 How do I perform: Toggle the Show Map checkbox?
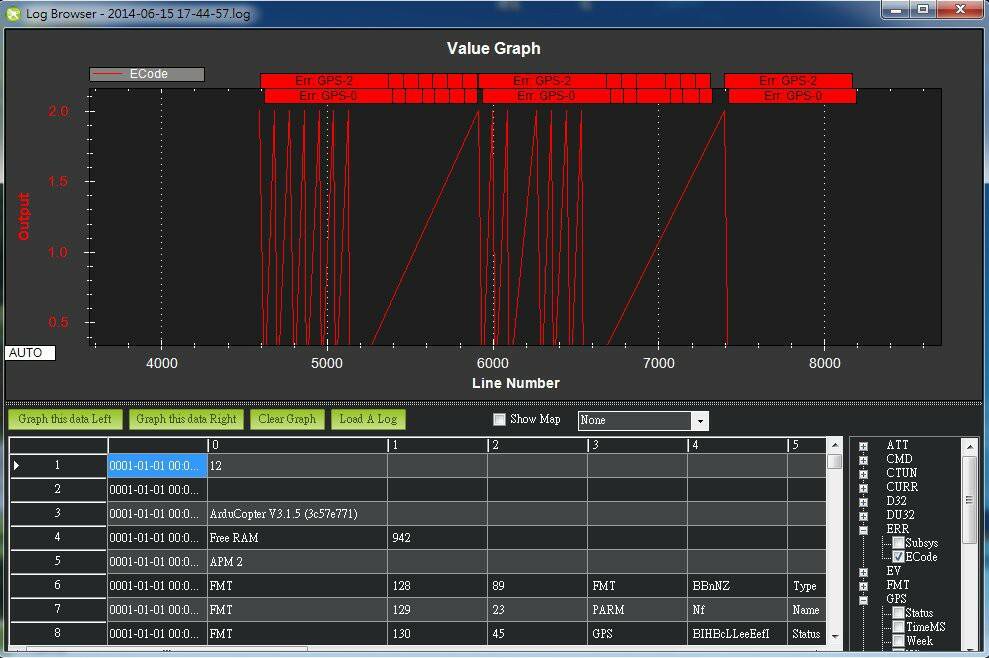pos(500,419)
